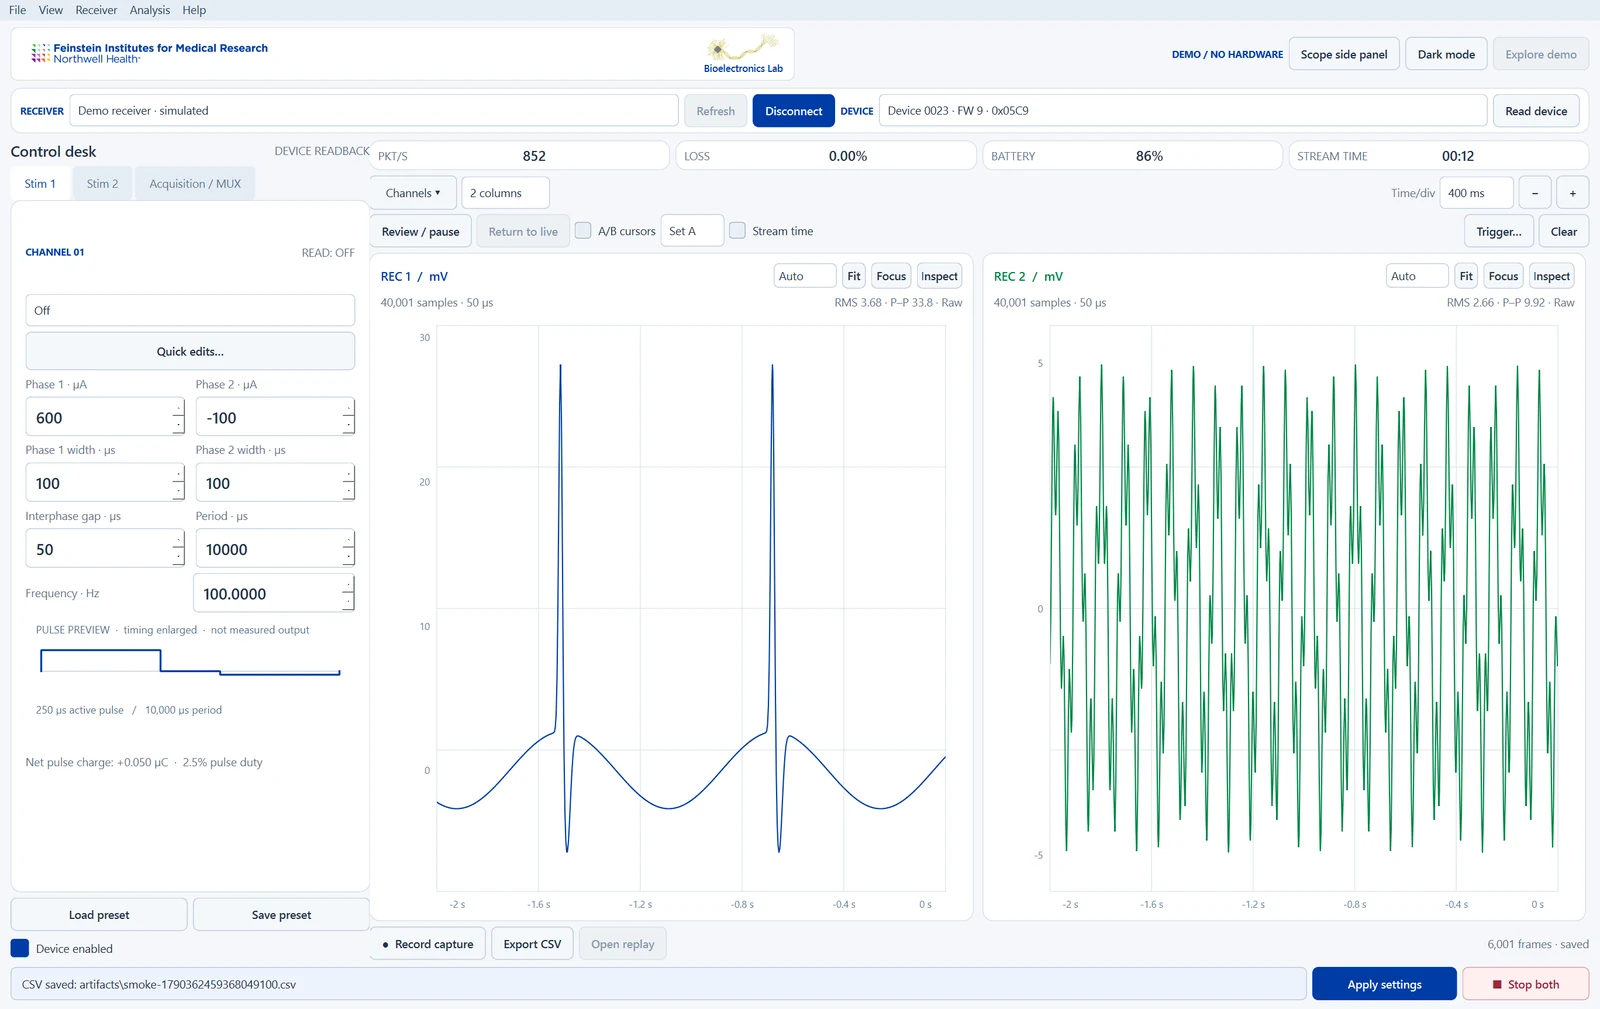
Task: Click Fit on REC 1 plot
Action: [x=854, y=276]
